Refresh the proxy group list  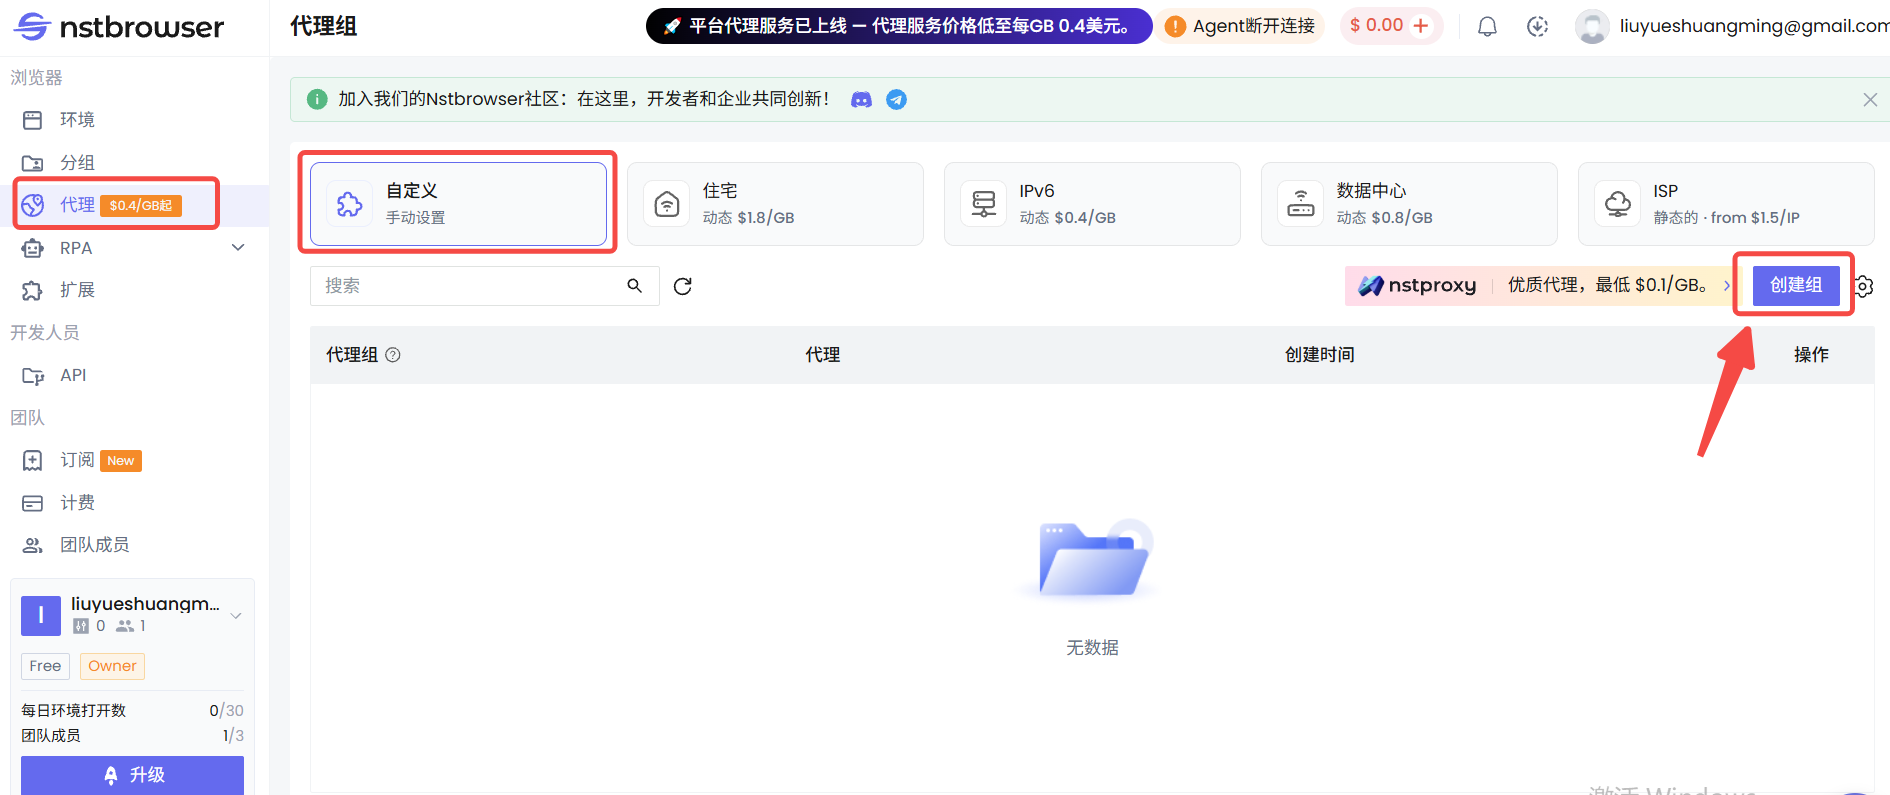pyautogui.click(x=683, y=287)
